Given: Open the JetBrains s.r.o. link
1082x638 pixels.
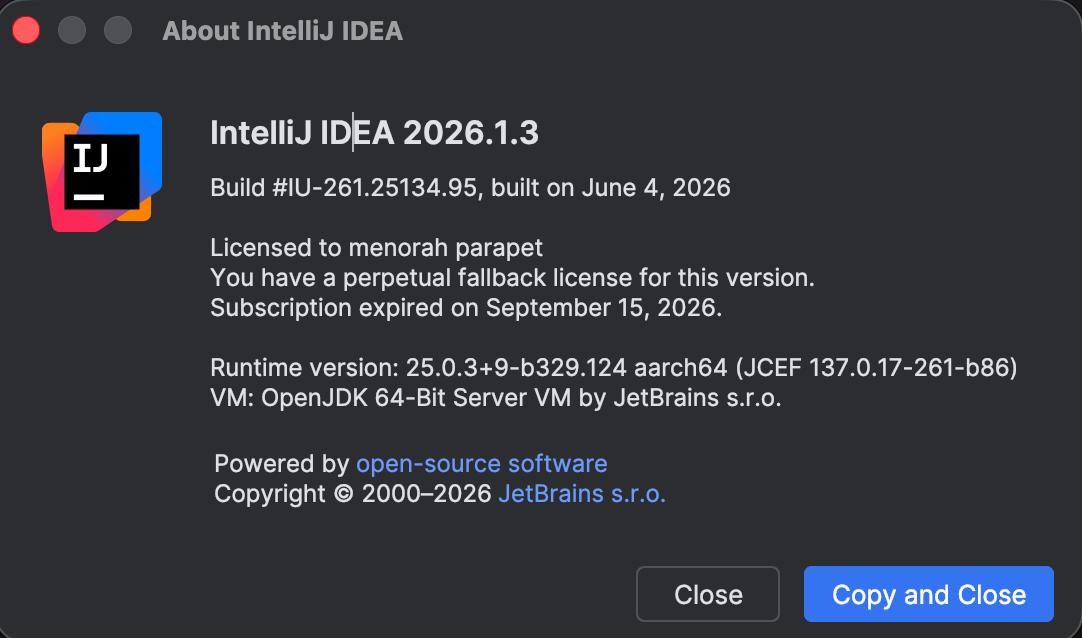Looking at the screenshot, I should pos(582,494).
